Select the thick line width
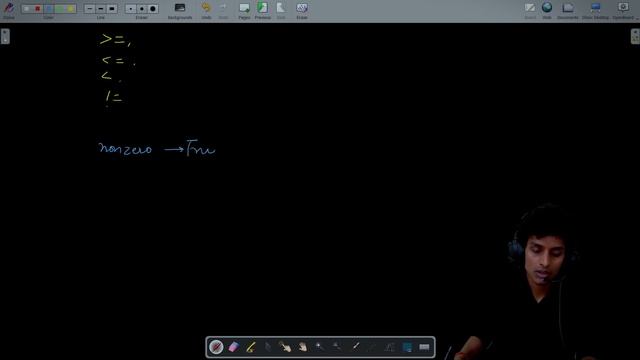640x360 pixels. (x=112, y=9)
